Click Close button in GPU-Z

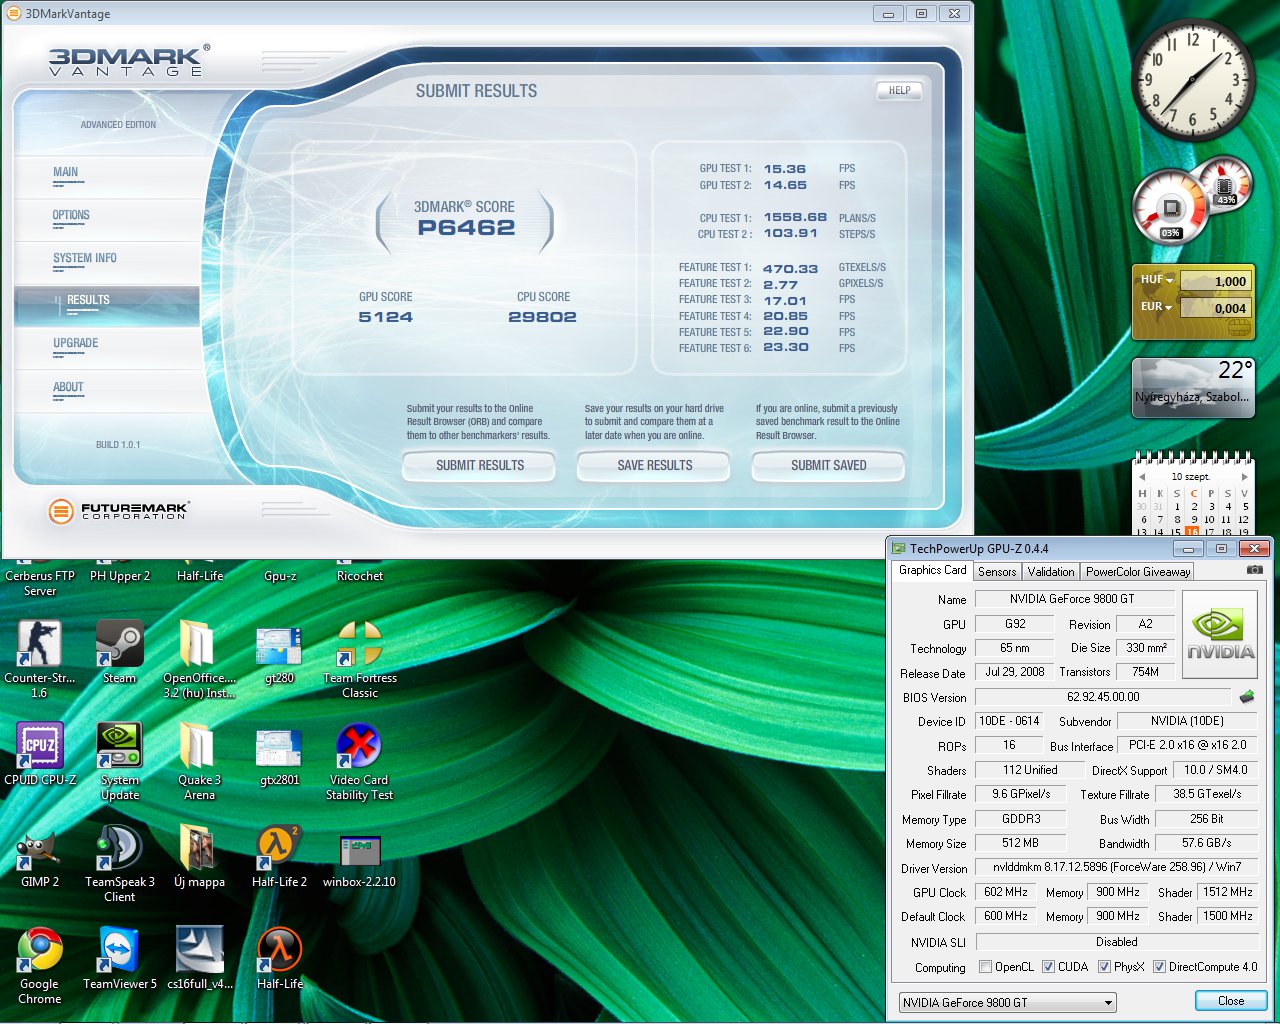click(x=1231, y=1001)
